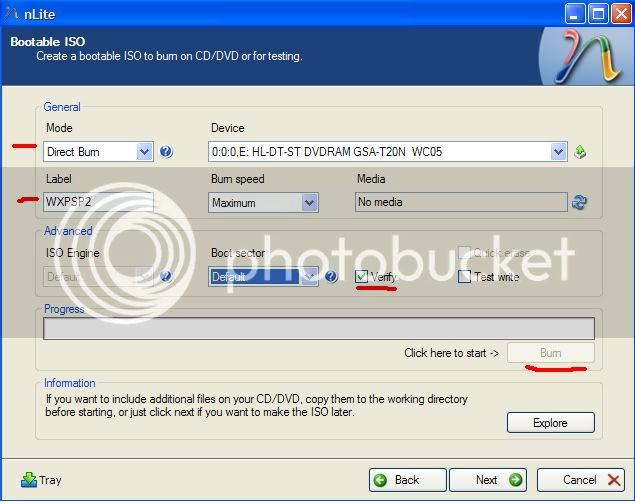Open the Burn speed dropdown
635x504 pixels.
point(263,203)
